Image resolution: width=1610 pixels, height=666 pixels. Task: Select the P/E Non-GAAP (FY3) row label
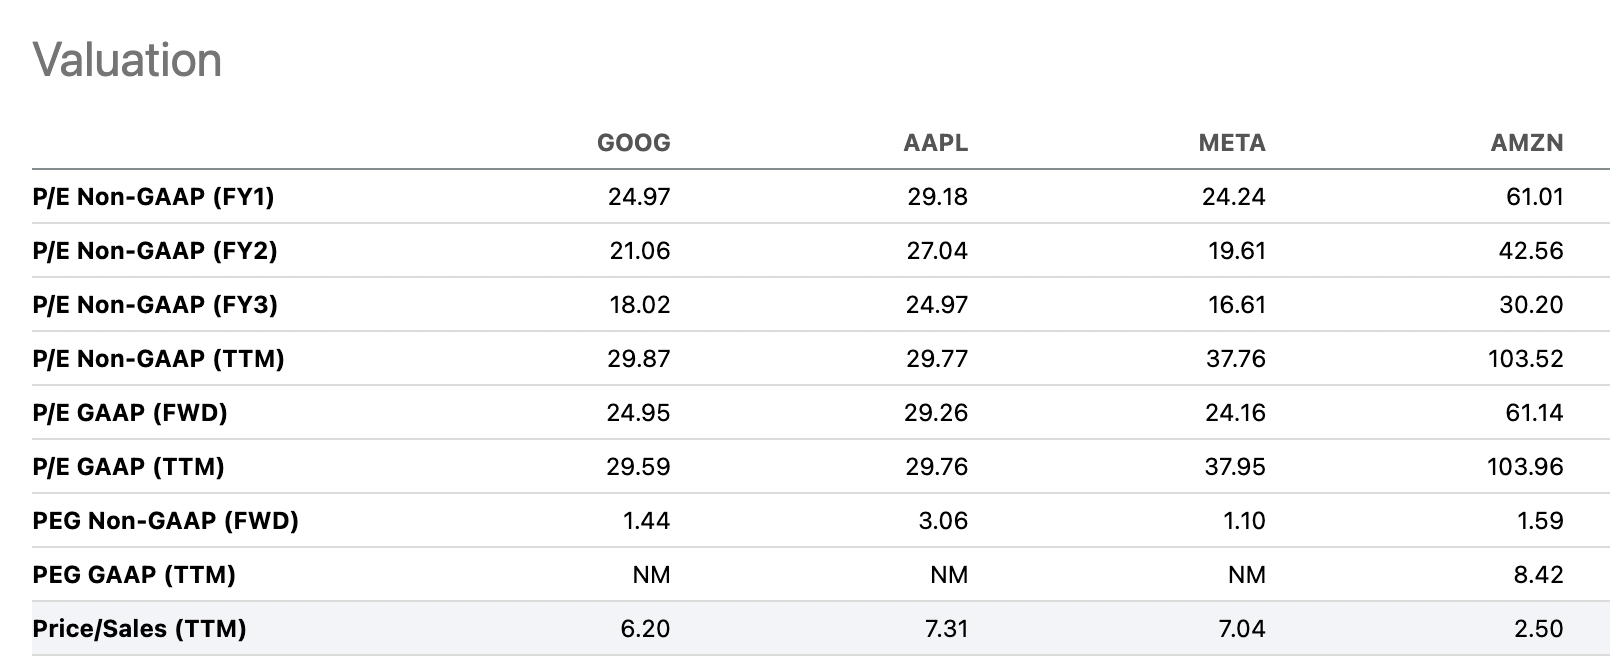[x=155, y=305]
